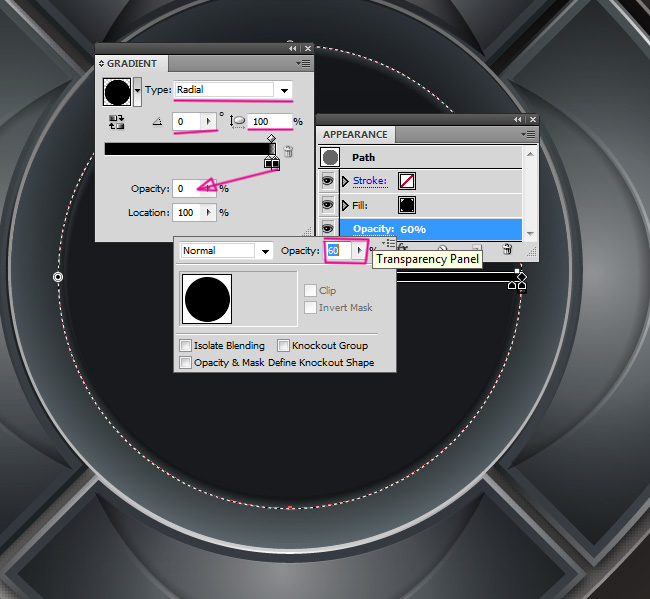Open gradient stop Location value arrow
Image resolution: width=650 pixels, height=599 pixels.
(208, 213)
